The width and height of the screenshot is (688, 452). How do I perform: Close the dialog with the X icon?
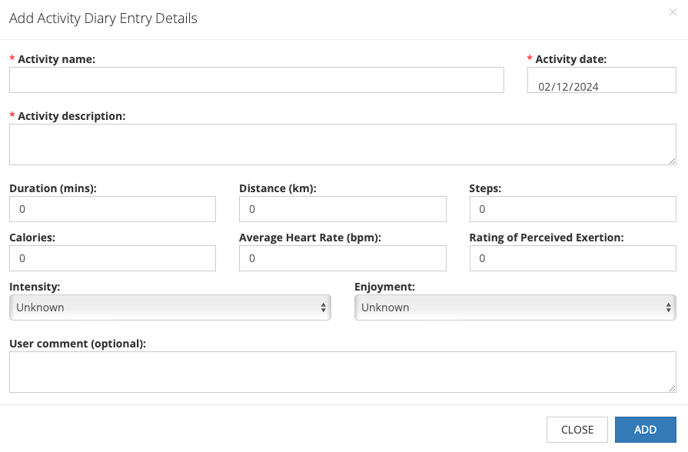tap(672, 12)
